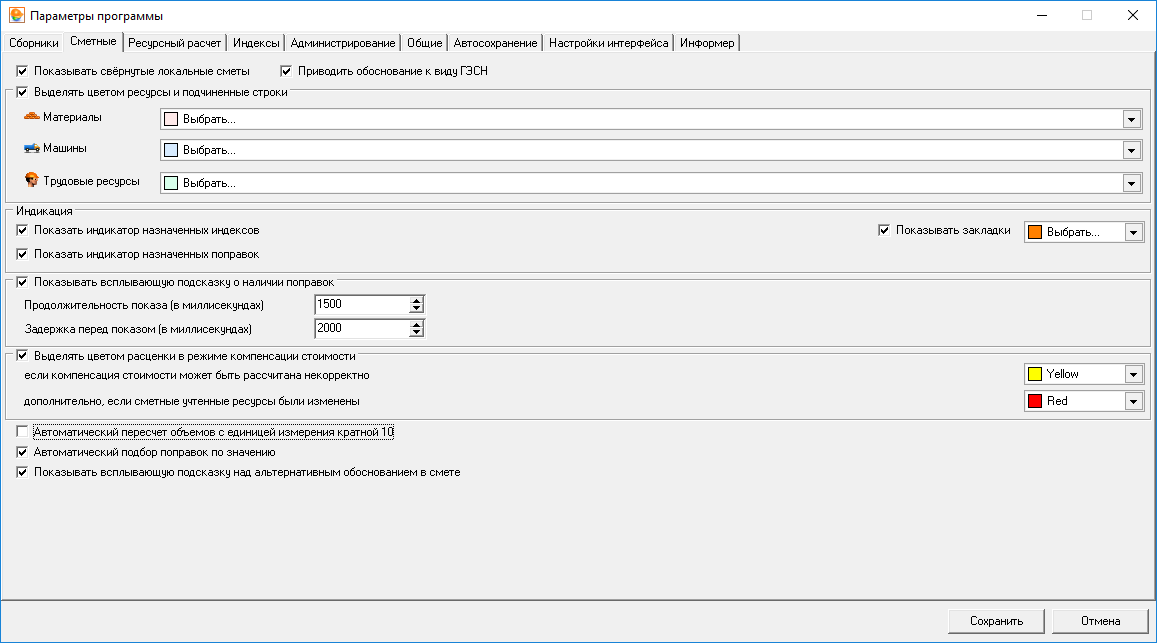Viewport: 1157px width, 643px height.
Task: Click the yellow color swatch
Action: [x=1035, y=374]
